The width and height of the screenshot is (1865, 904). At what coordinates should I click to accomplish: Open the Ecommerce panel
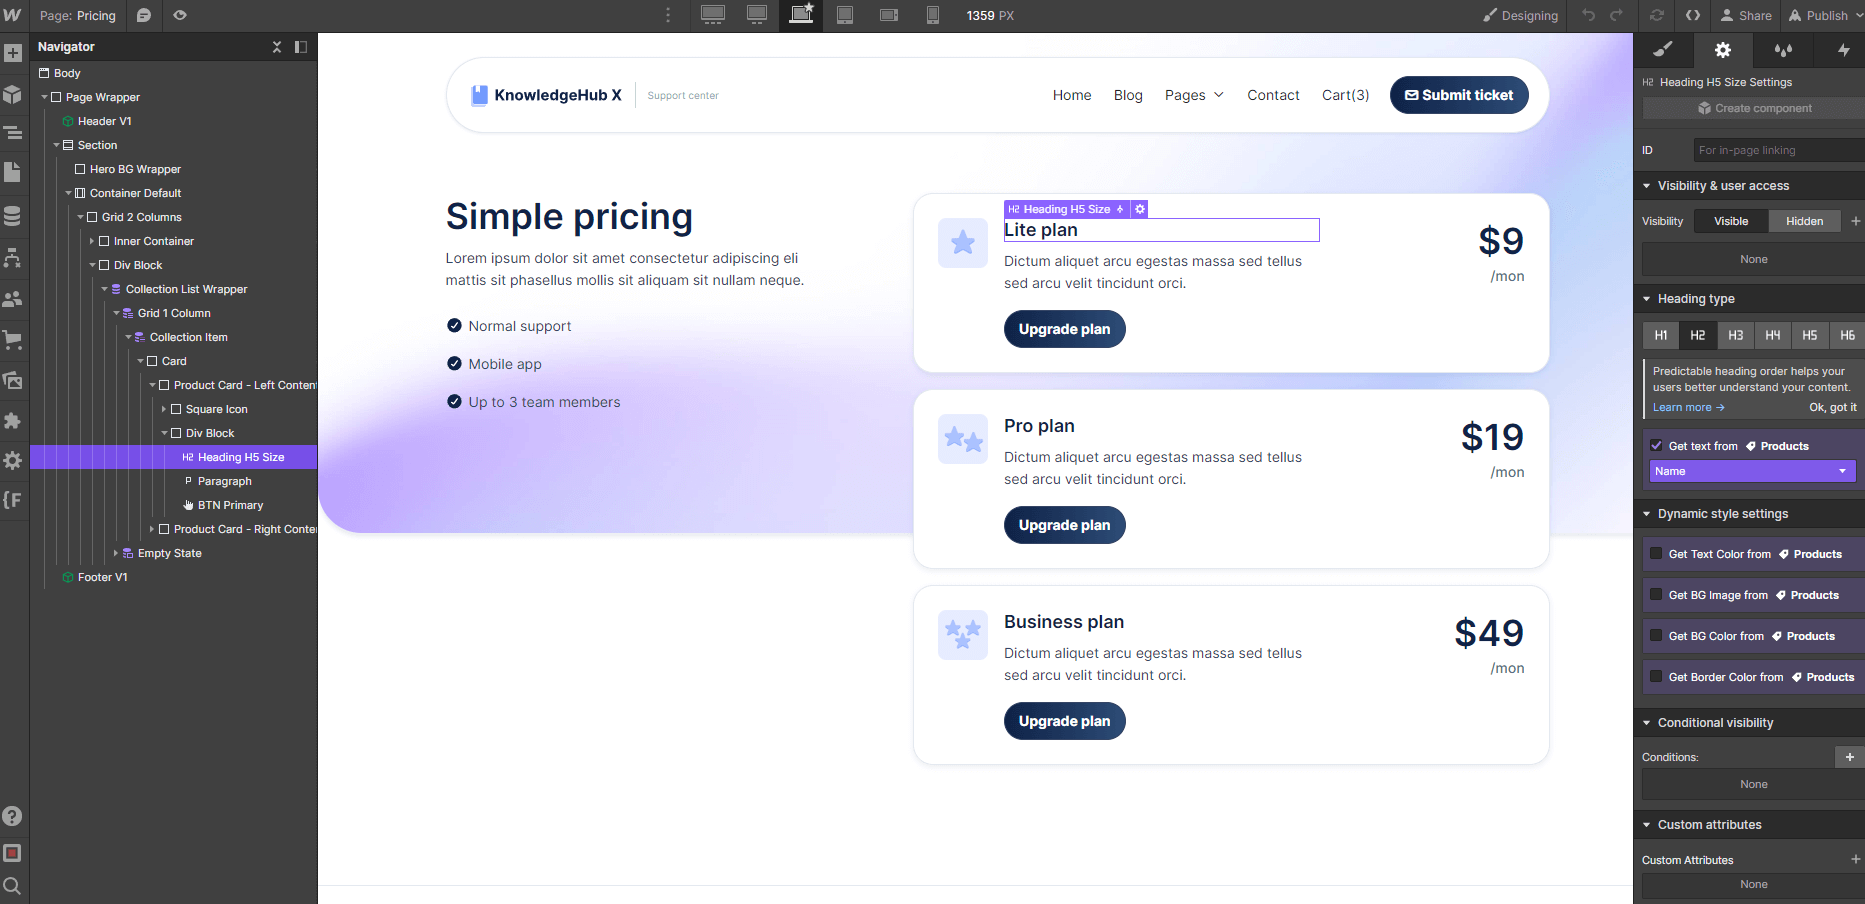click(13, 339)
